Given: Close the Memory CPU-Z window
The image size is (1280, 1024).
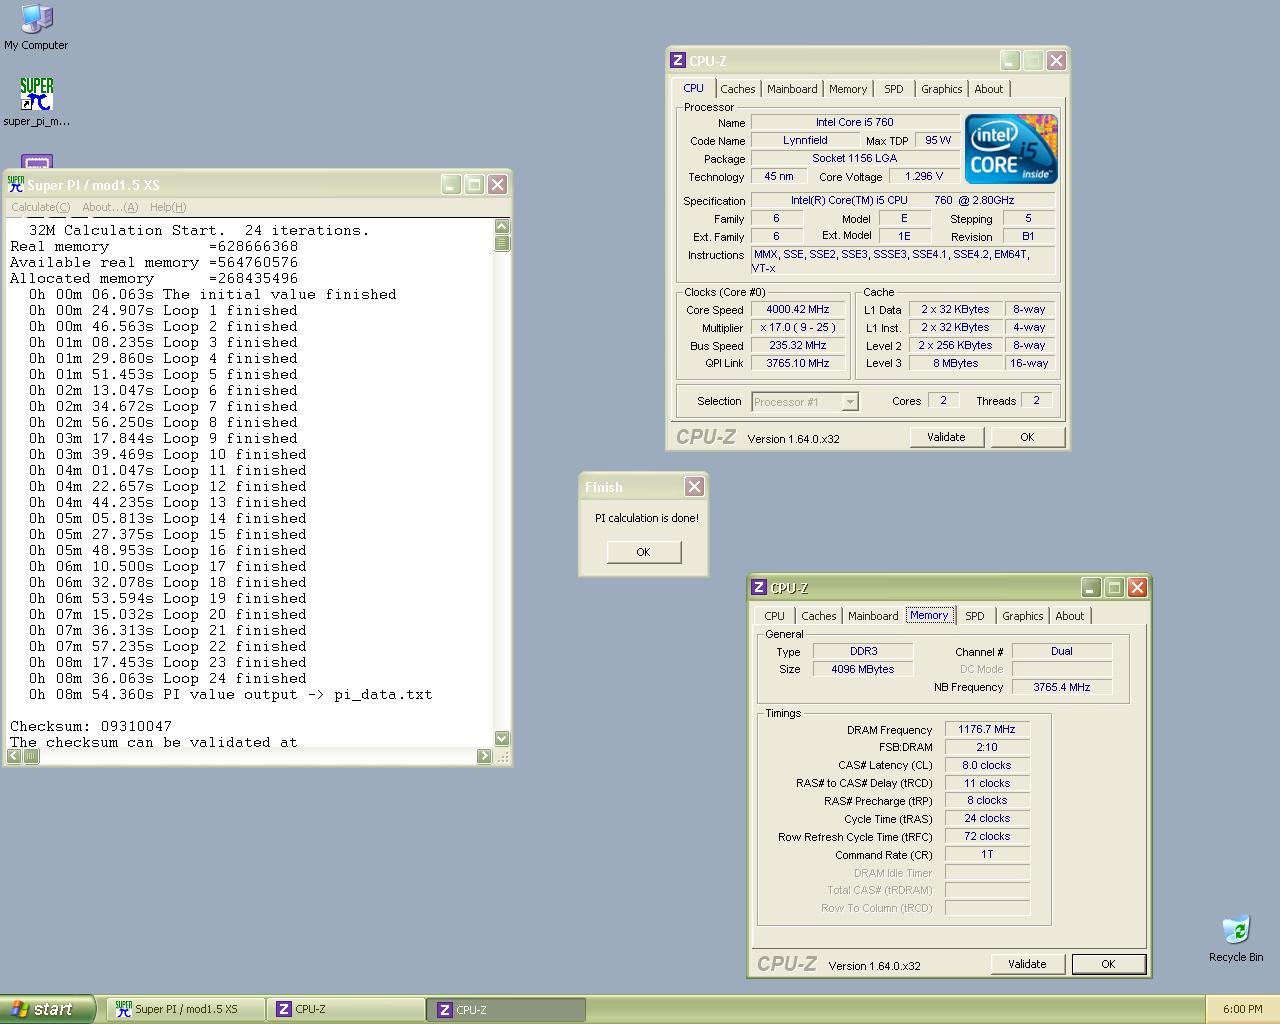Looking at the screenshot, I should click(x=1137, y=588).
